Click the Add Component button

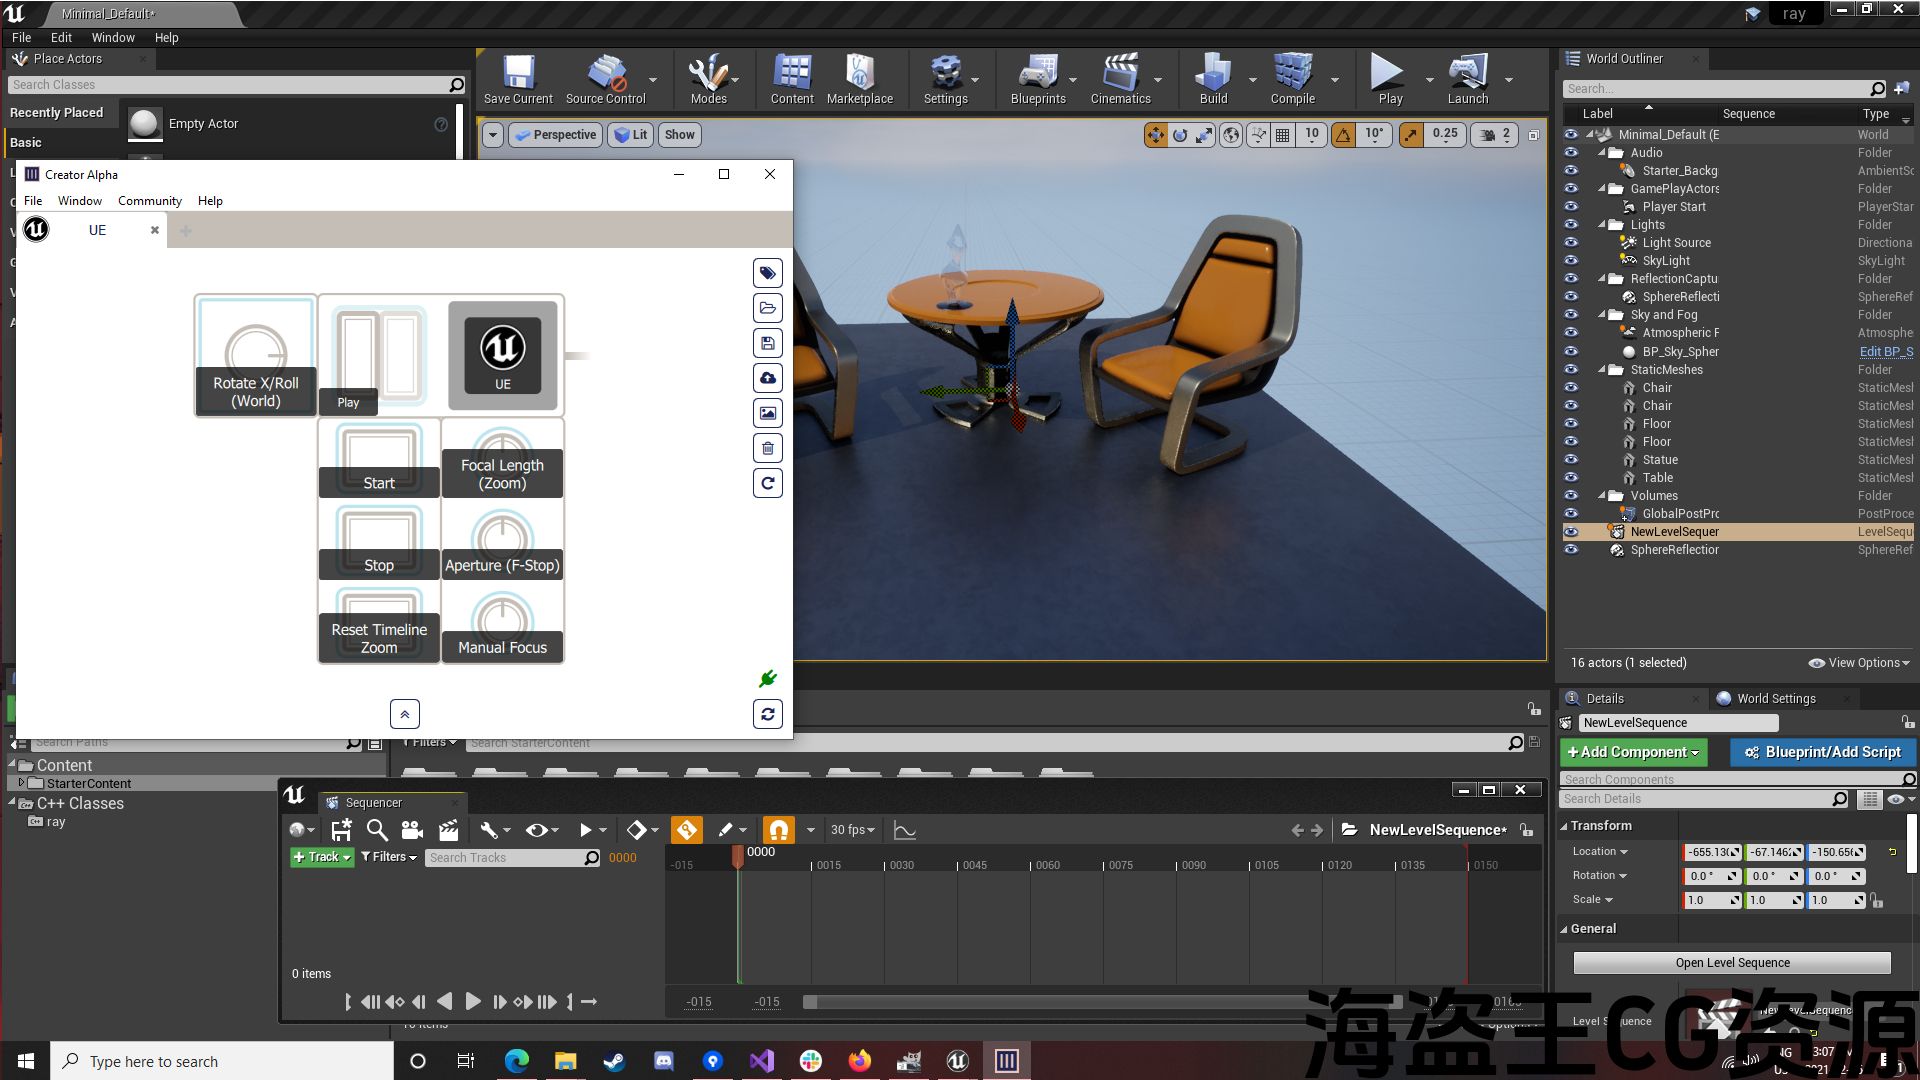point(1633,752)
